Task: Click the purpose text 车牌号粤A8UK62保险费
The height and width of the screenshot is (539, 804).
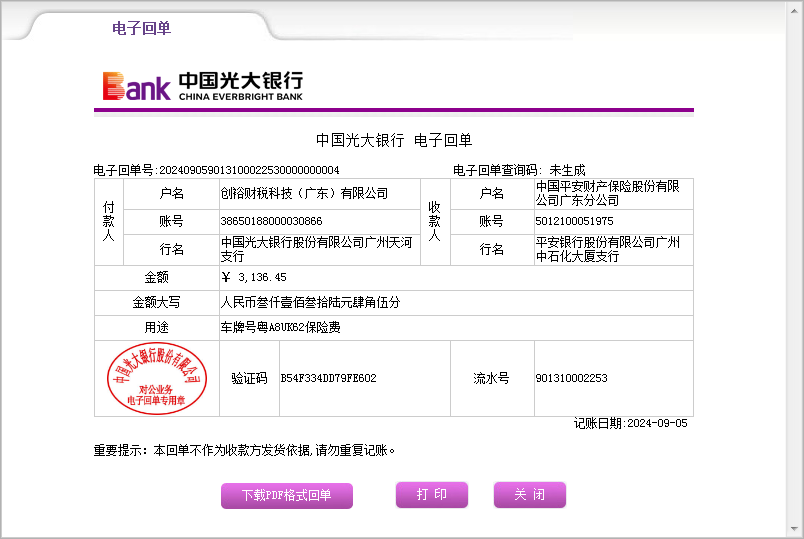Action: pyautogui.click(x=287, y=327)
